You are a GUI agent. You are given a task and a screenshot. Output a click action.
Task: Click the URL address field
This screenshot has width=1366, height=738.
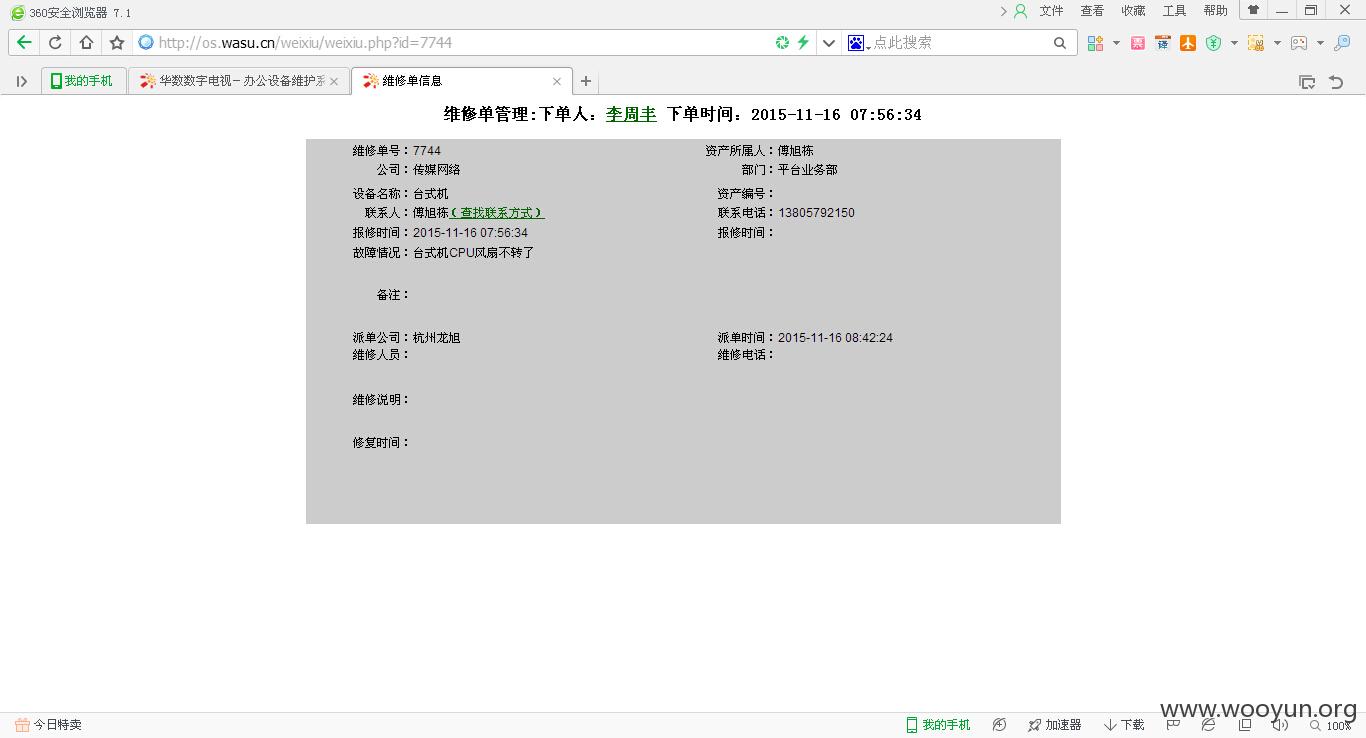pos(460,43)
